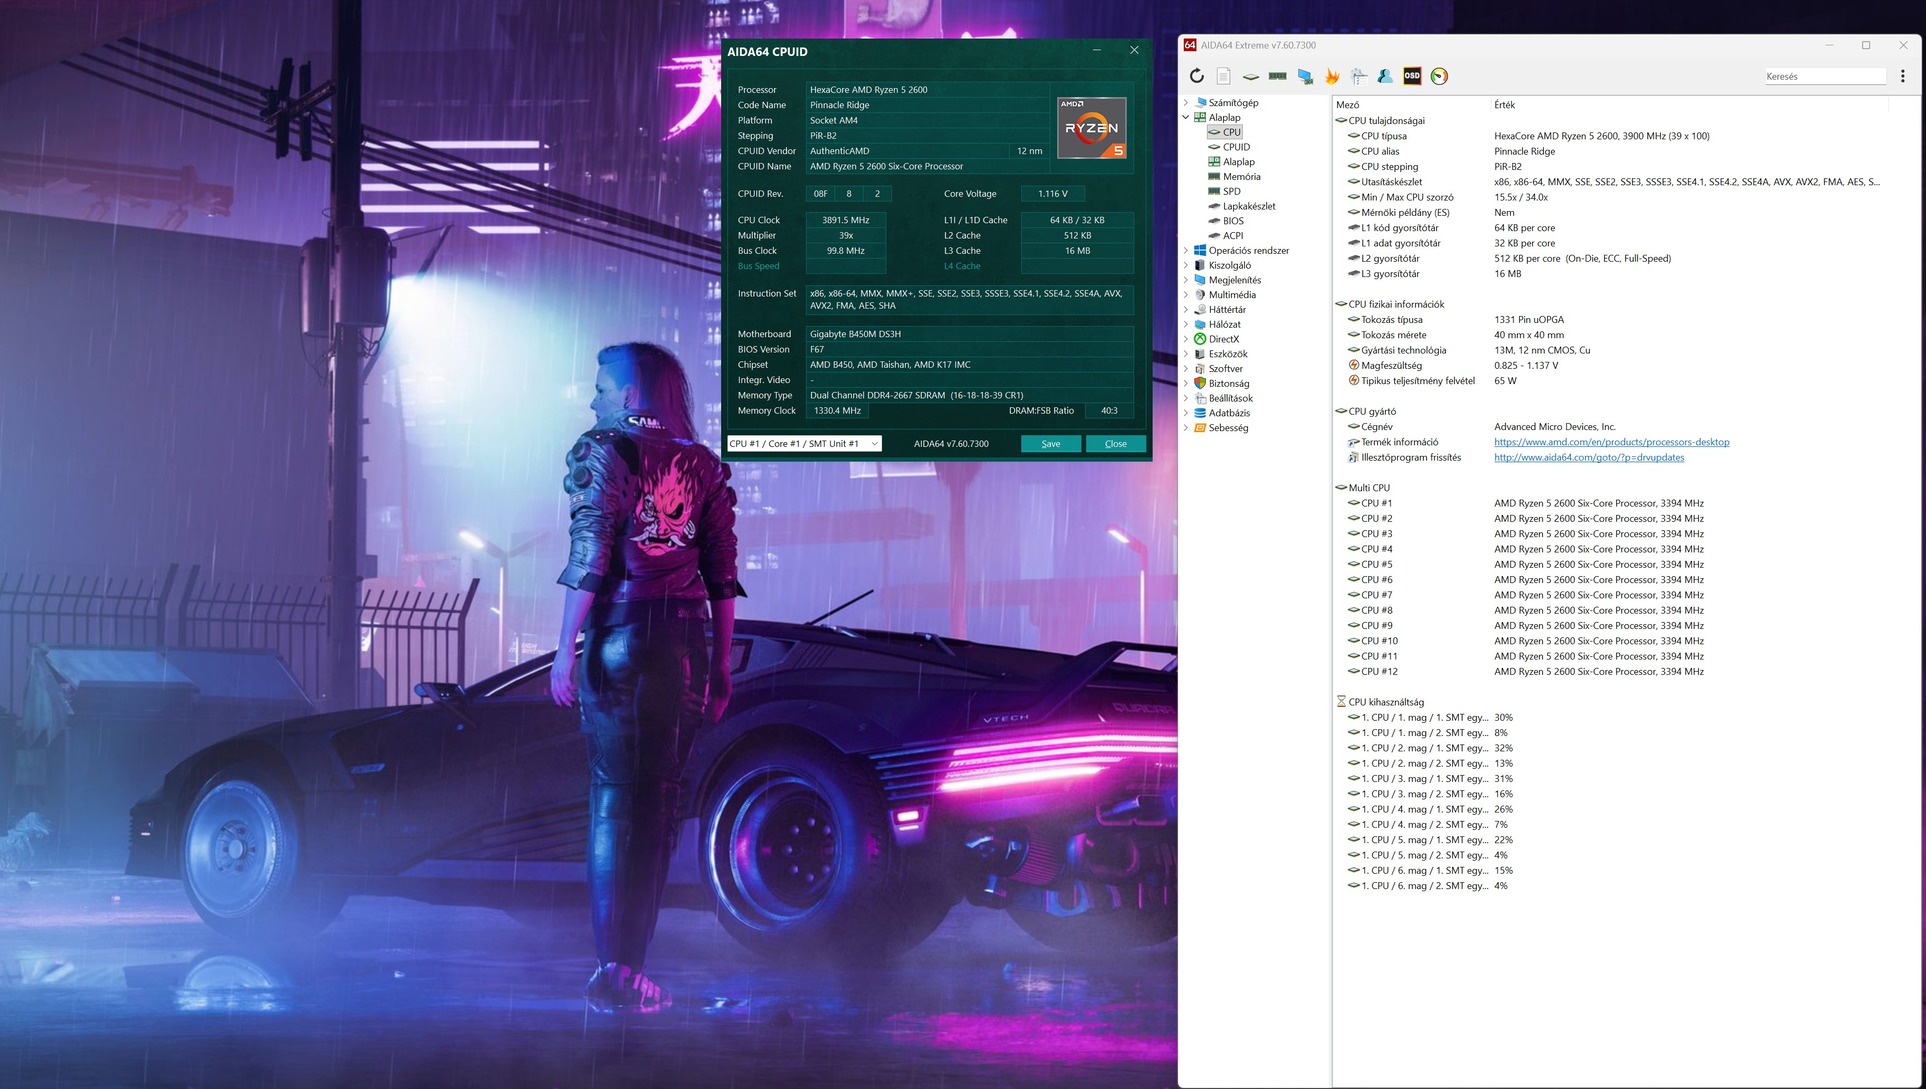Select the DirectX tree item
1926x1089 pixels.
coord(1223,339)
